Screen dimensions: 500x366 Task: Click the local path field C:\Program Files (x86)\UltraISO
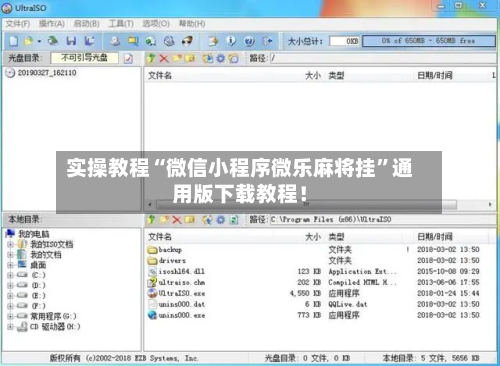coord(383,219)
